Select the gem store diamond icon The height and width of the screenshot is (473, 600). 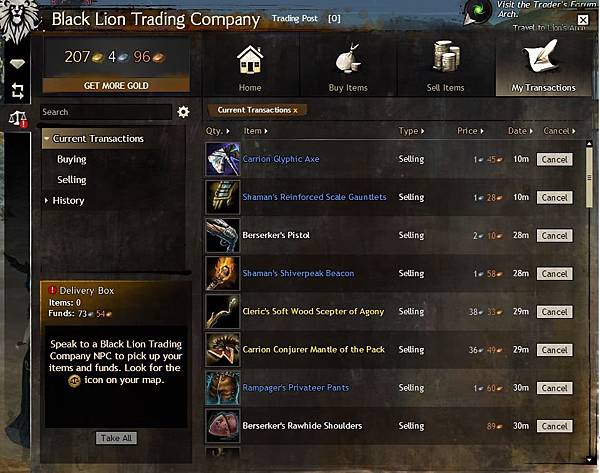coord(17,64)
